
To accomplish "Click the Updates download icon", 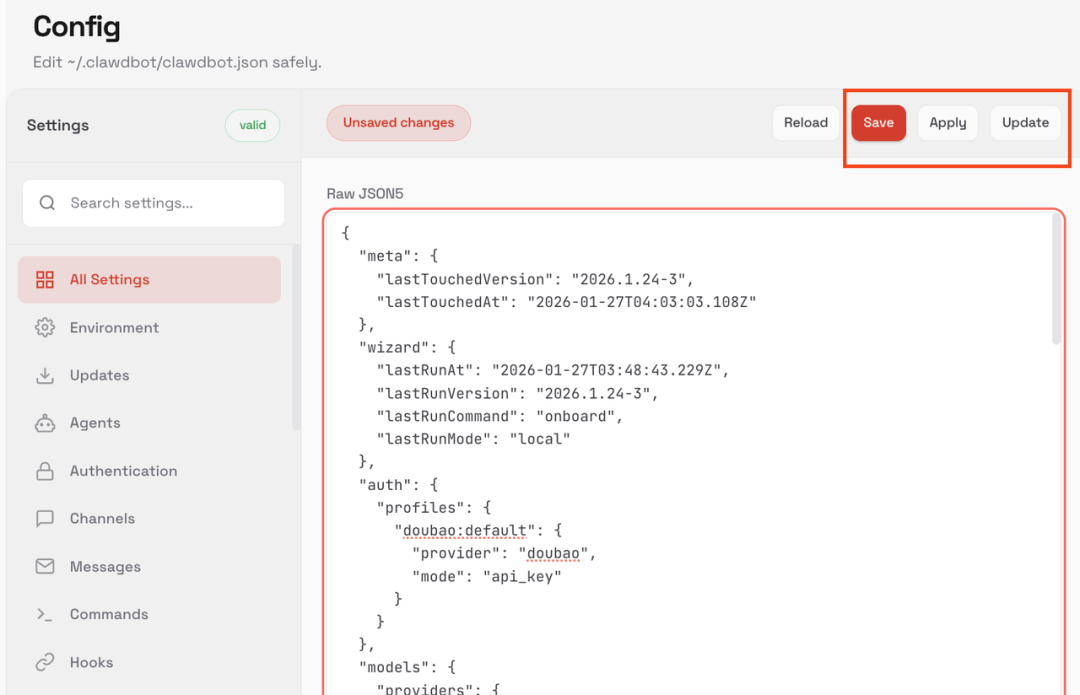I will coord(45,376).
